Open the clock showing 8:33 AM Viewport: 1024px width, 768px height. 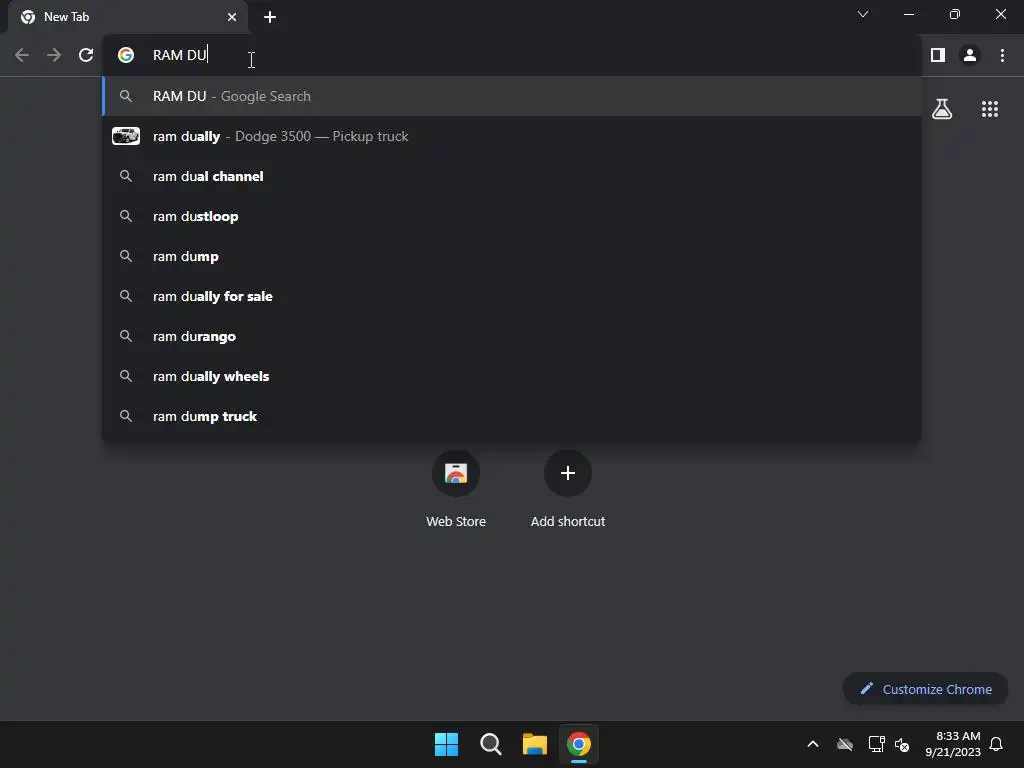[953, 744]
